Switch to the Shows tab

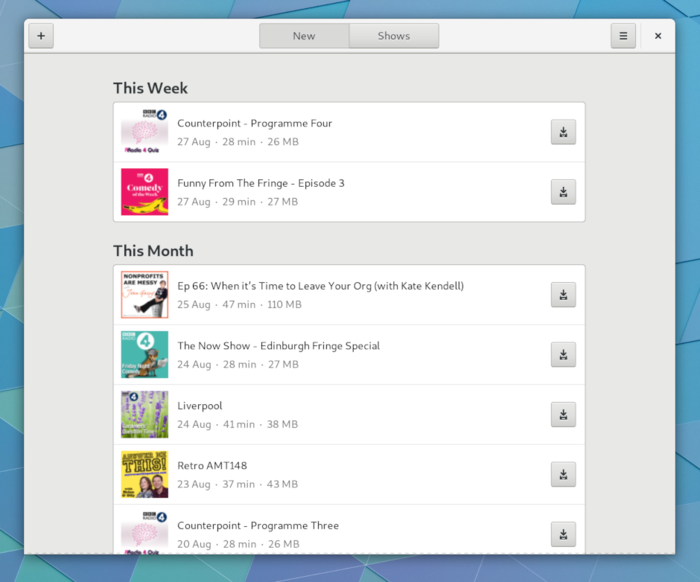(394, 36)
